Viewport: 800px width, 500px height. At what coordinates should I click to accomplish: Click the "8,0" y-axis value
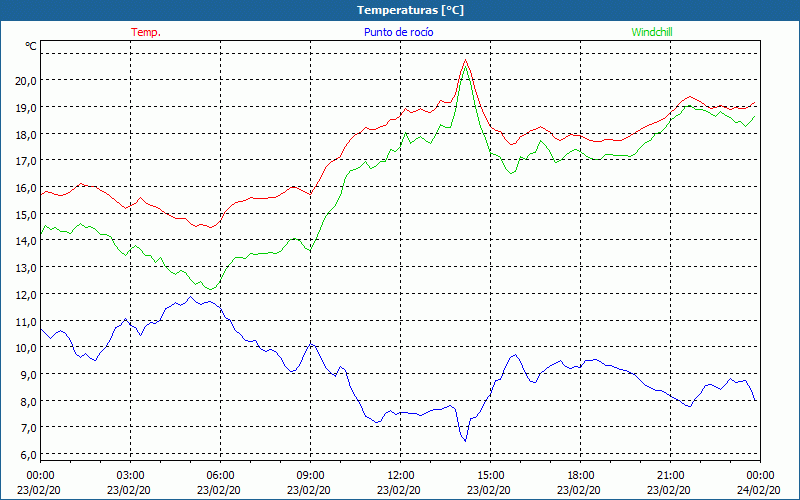tap(29, 402)
